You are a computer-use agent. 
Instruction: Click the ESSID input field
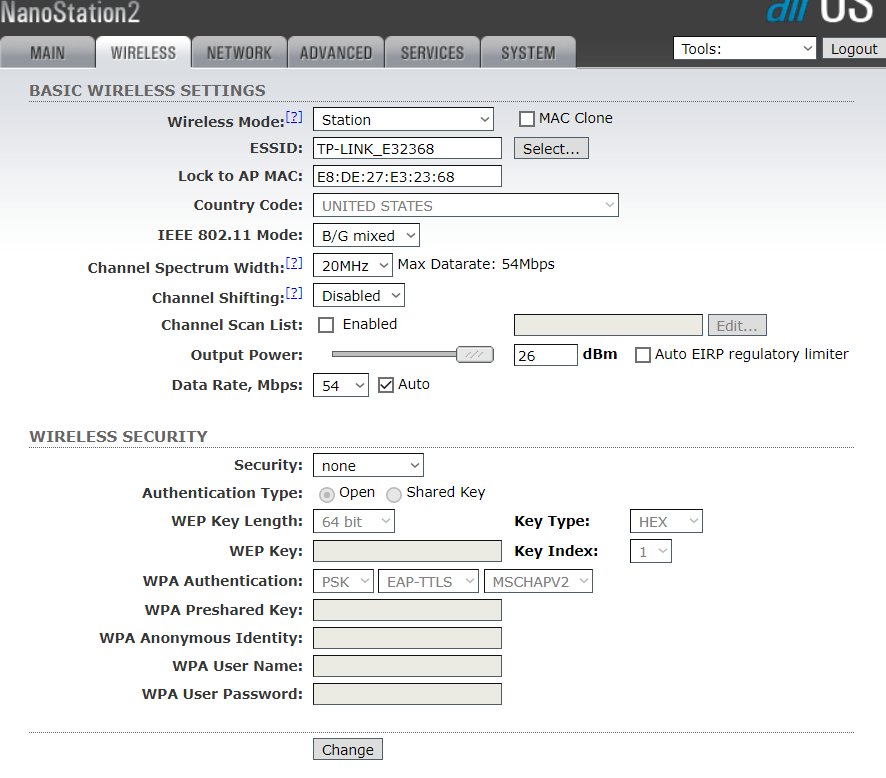[407, 149]
